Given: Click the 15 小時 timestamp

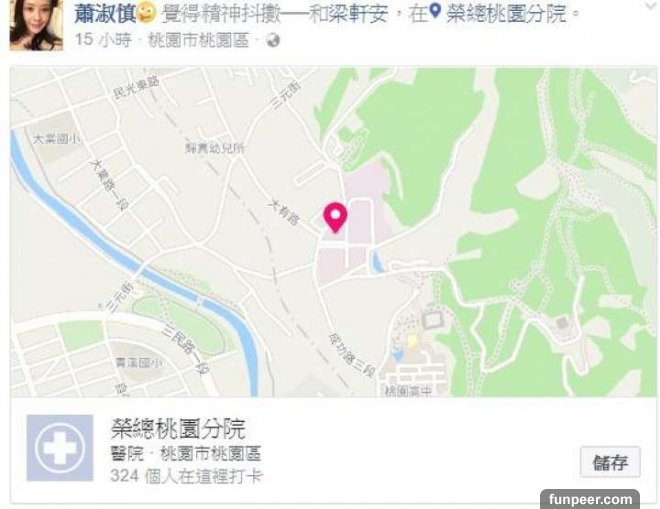Looking at the screenshot, I should point(103,40).
